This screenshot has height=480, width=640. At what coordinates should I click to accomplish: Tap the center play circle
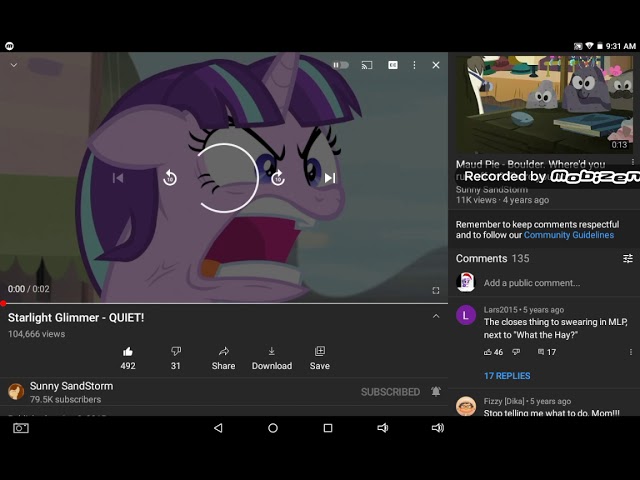point(224,178)
